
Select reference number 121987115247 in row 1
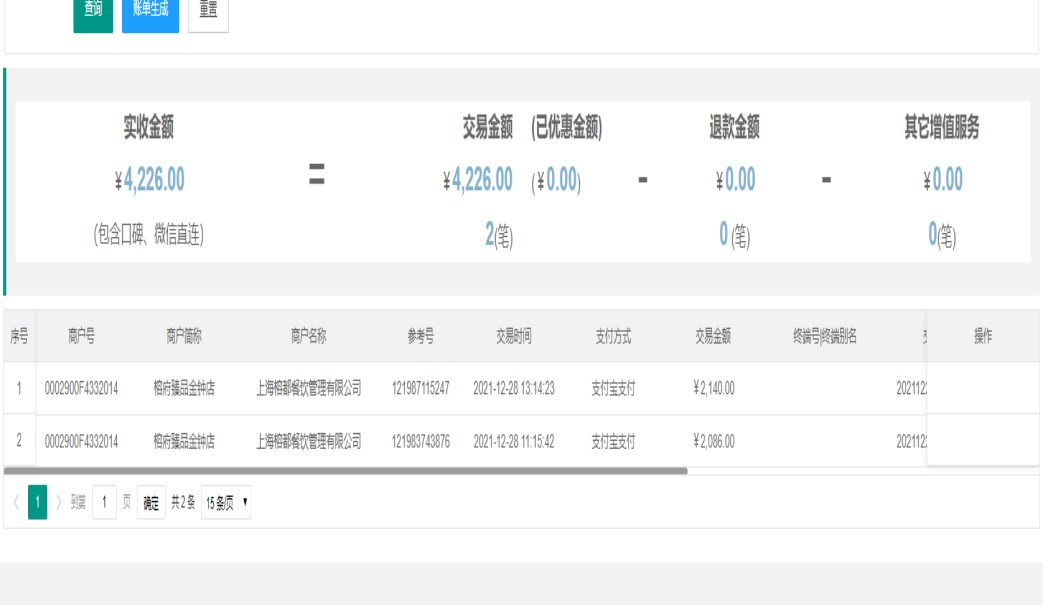[420, 388]
